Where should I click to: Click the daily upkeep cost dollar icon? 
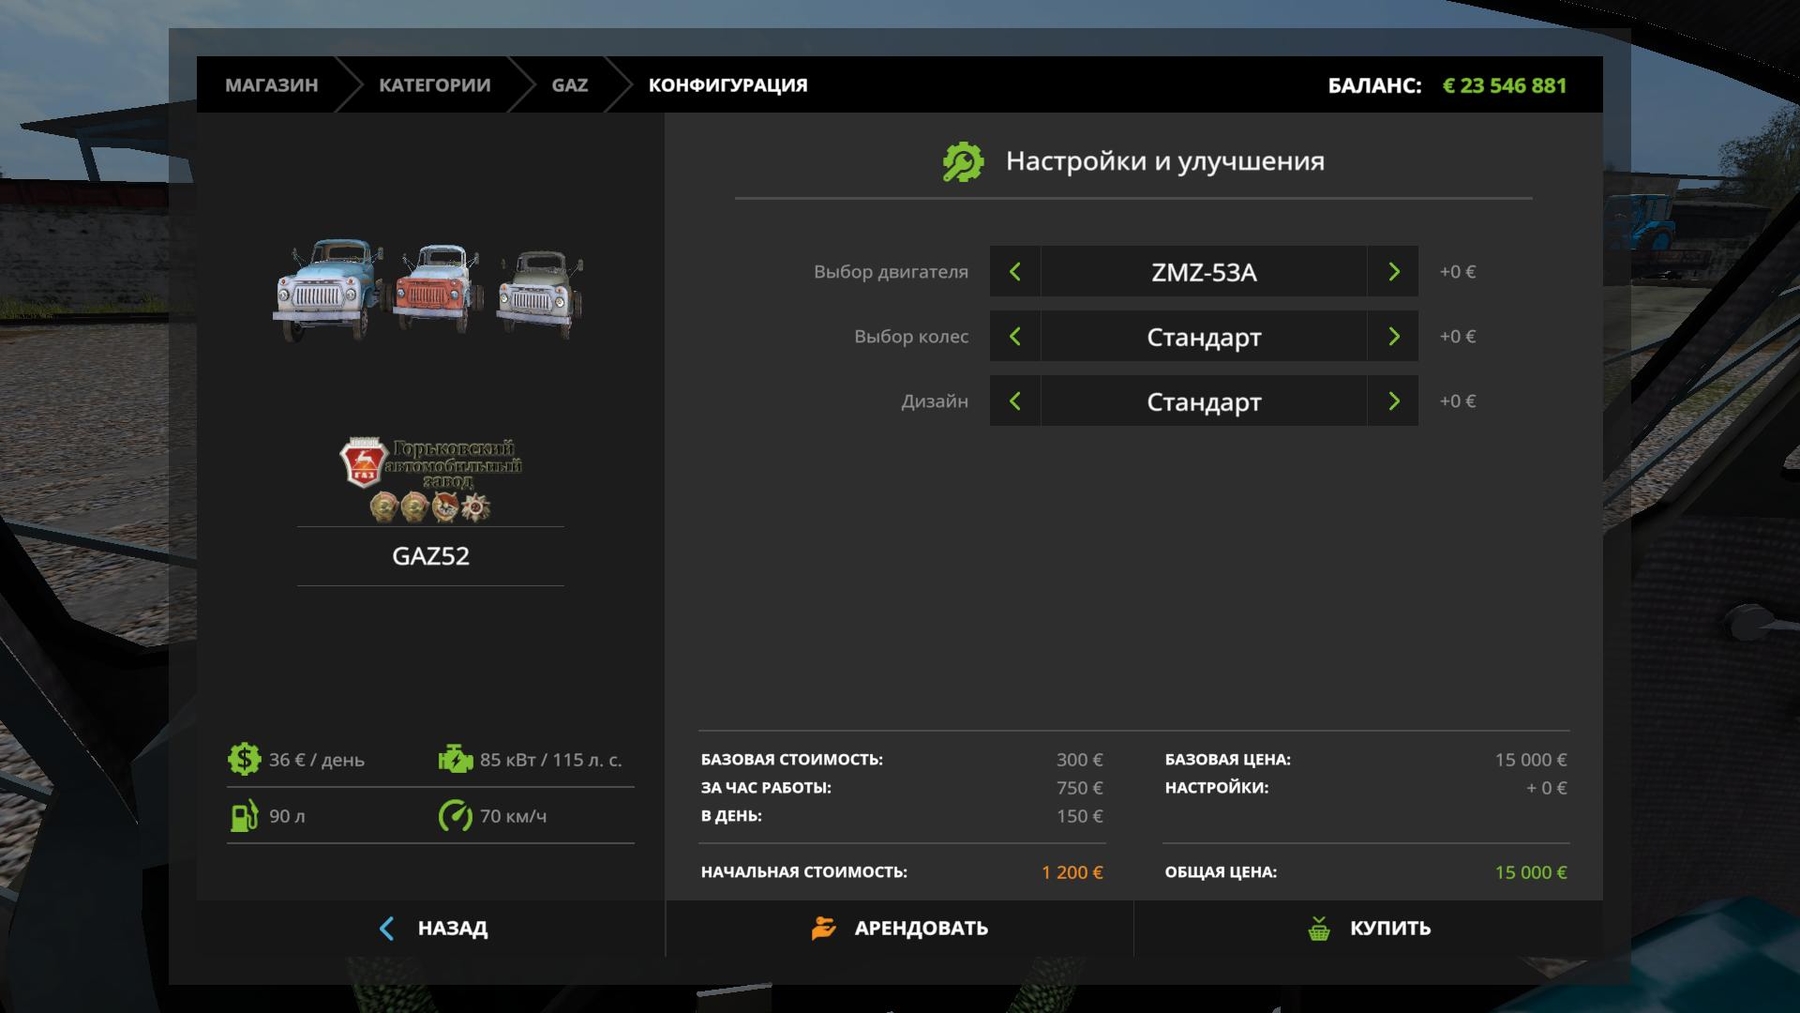pos(244,760)
